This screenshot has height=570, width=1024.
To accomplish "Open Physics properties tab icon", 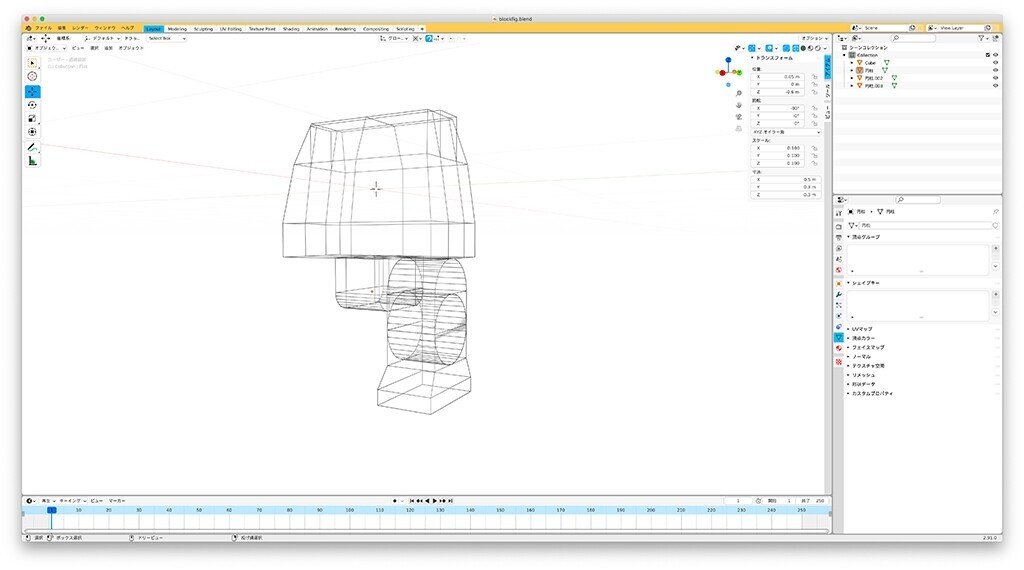I will coord(839,316).
